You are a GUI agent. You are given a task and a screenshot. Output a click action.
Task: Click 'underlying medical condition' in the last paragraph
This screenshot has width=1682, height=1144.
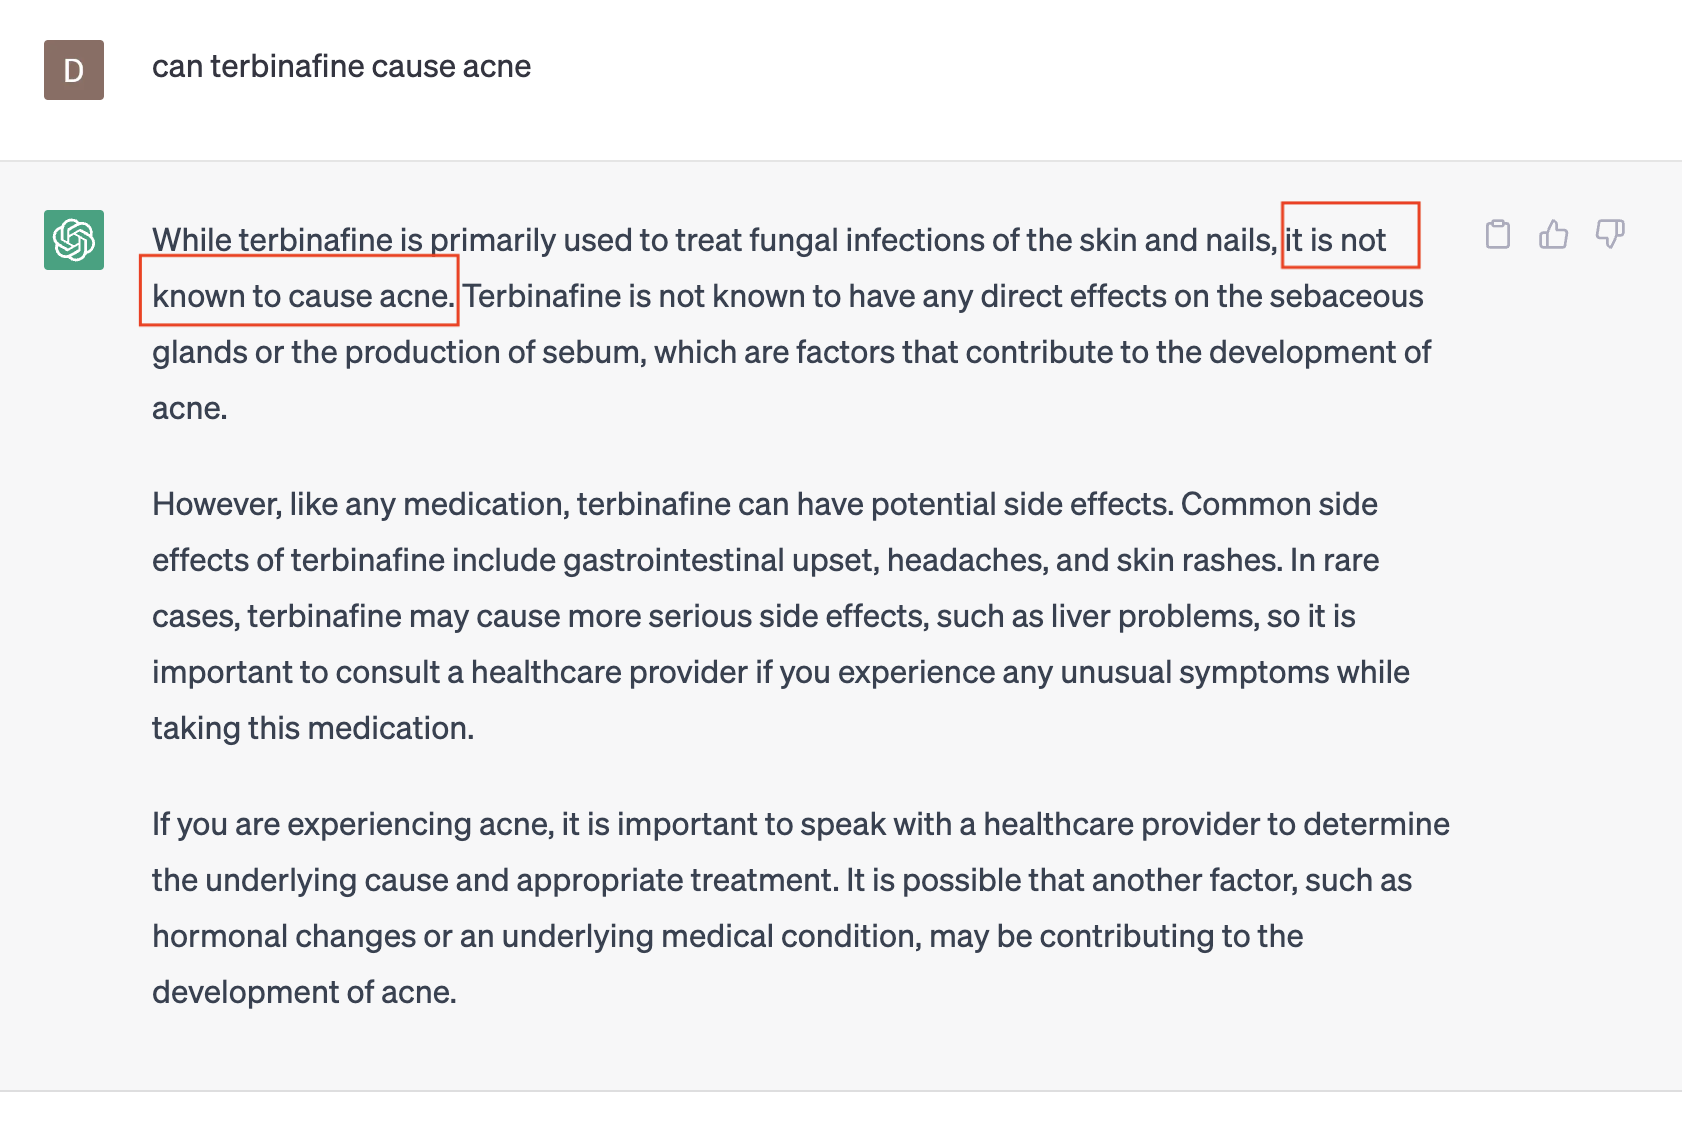711,936
